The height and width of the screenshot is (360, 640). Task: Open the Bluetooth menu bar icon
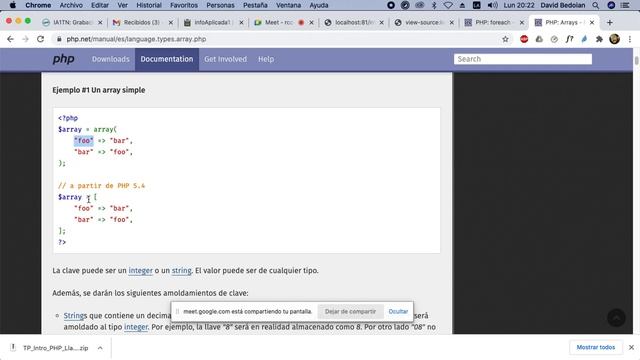434,5
